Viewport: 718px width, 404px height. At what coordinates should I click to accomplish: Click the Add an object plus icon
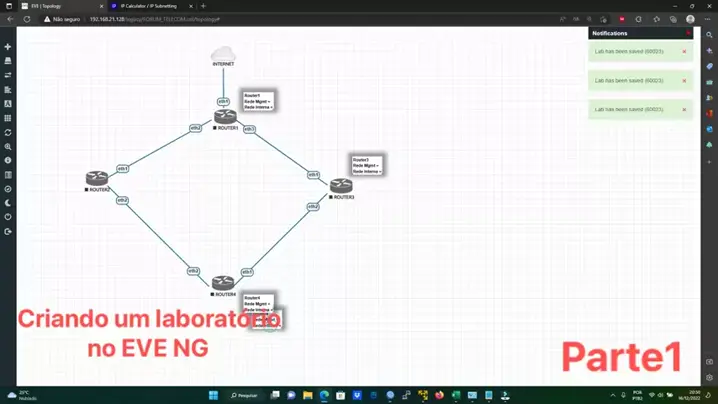8,47
